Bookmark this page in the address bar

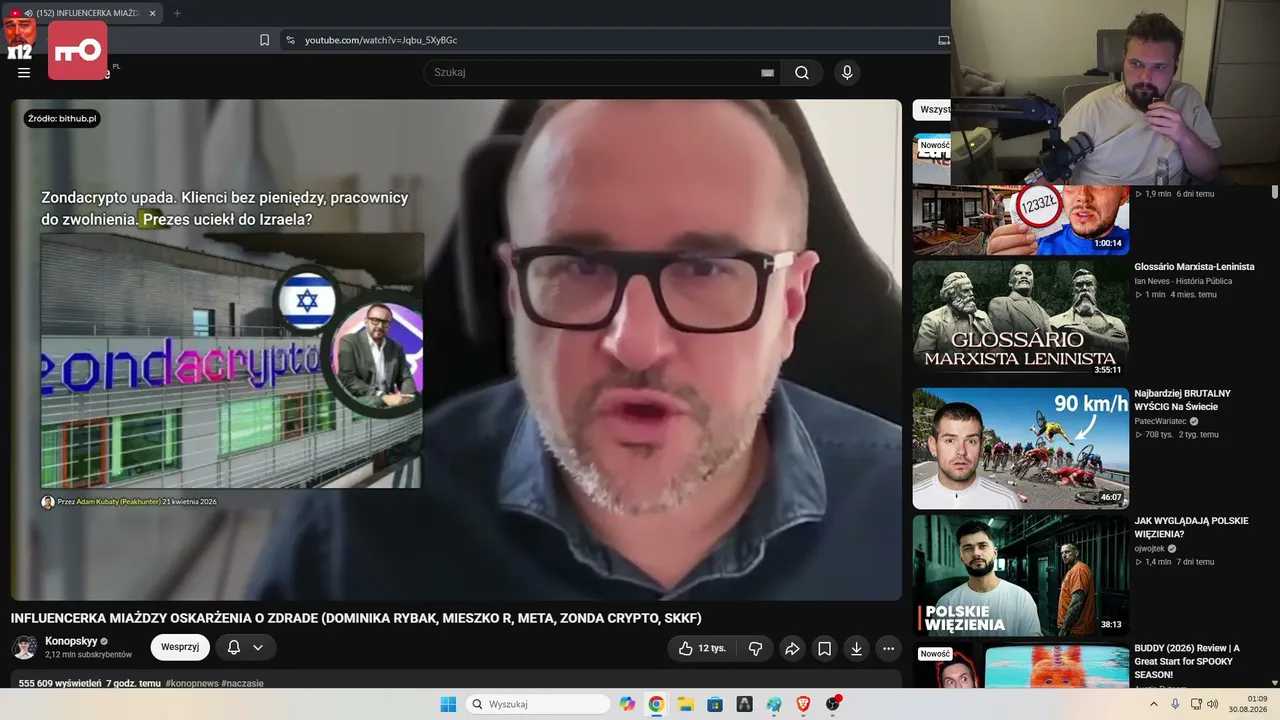tap(264, 40)
